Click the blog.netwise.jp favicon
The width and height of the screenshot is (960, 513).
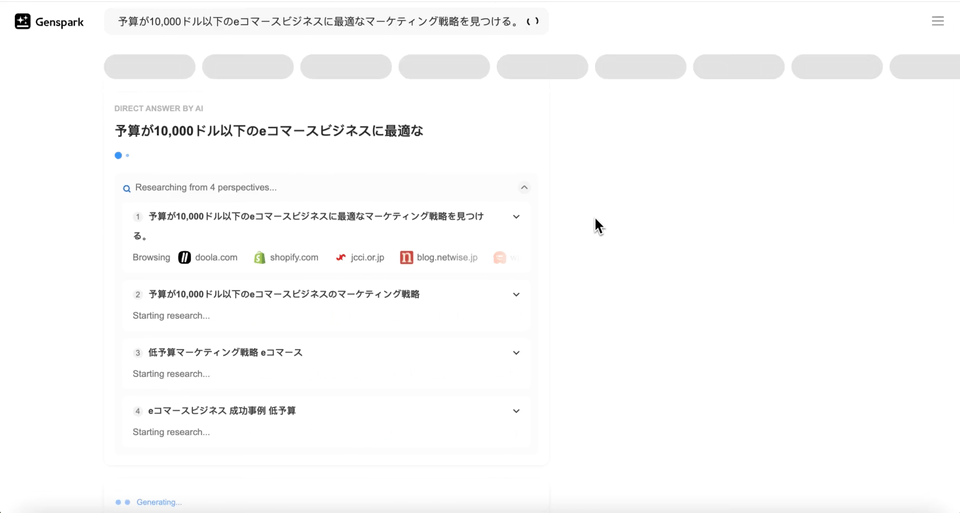pos(407,258)
